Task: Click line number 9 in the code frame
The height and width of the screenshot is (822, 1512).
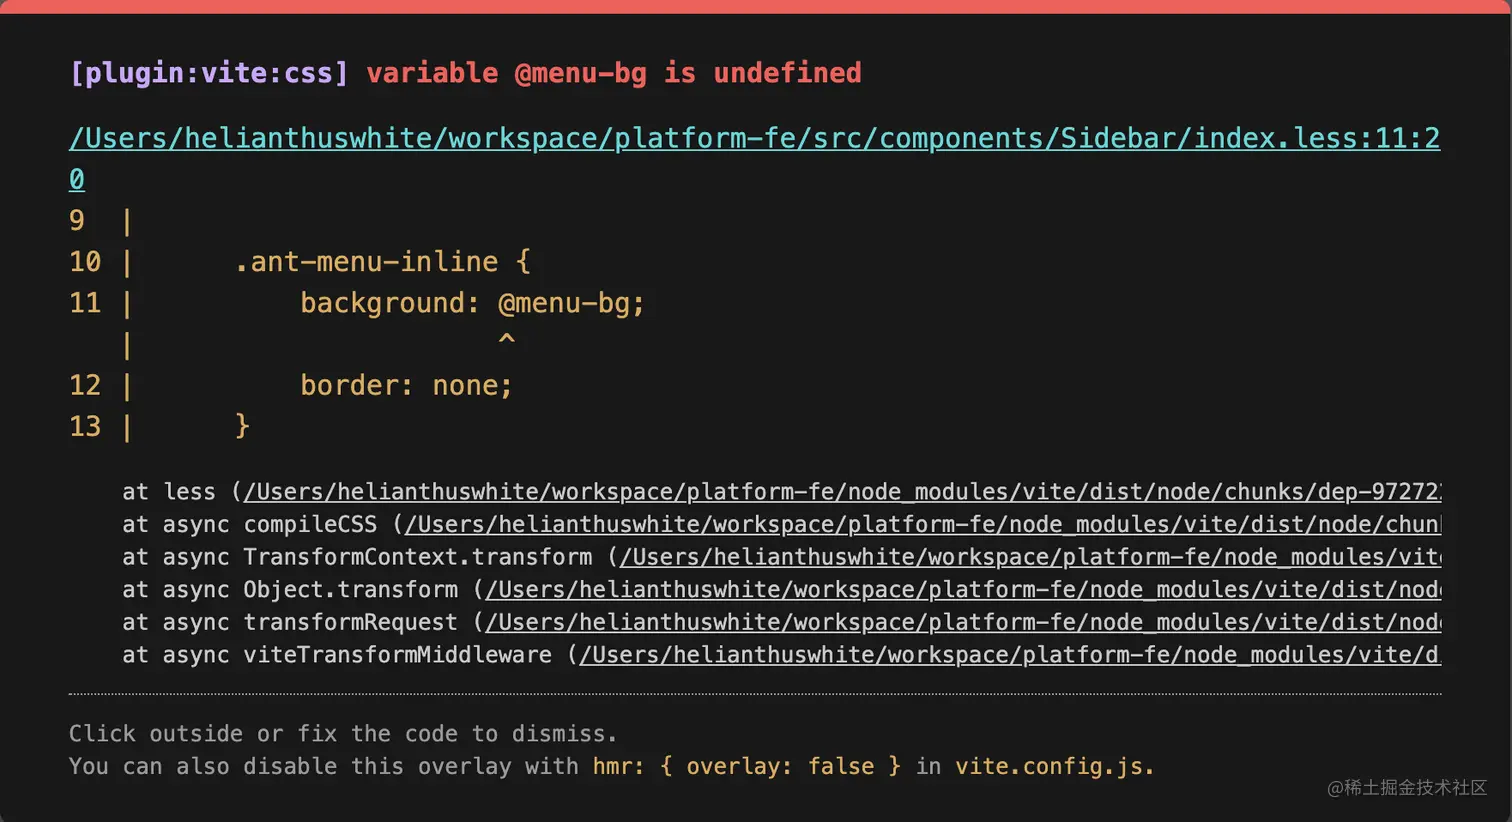Action: pyautogui.click(x=77, y=221)
